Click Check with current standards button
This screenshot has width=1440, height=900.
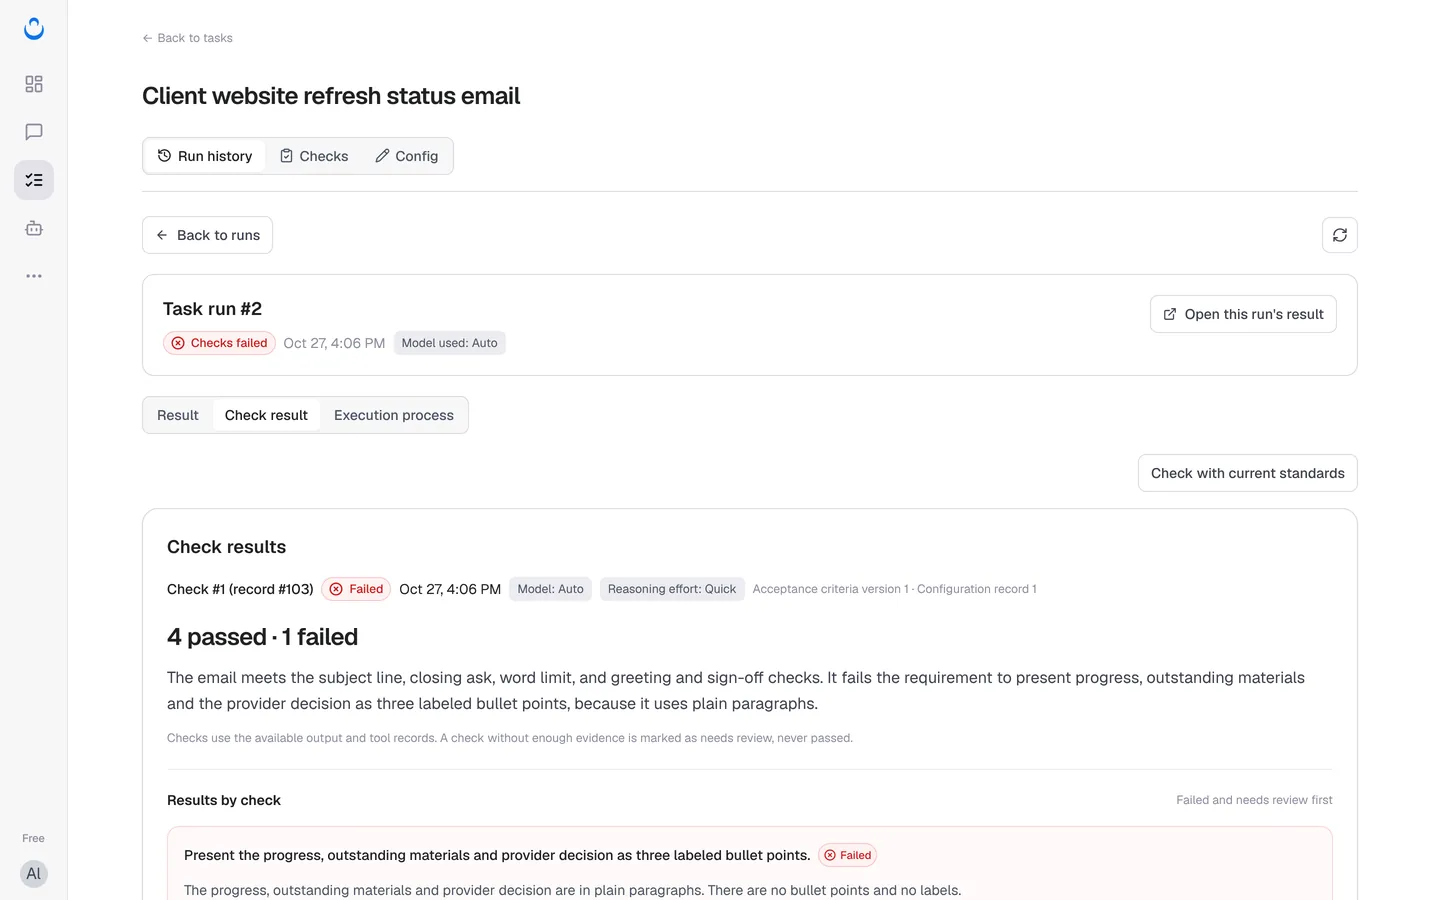tap(1247, 473)
